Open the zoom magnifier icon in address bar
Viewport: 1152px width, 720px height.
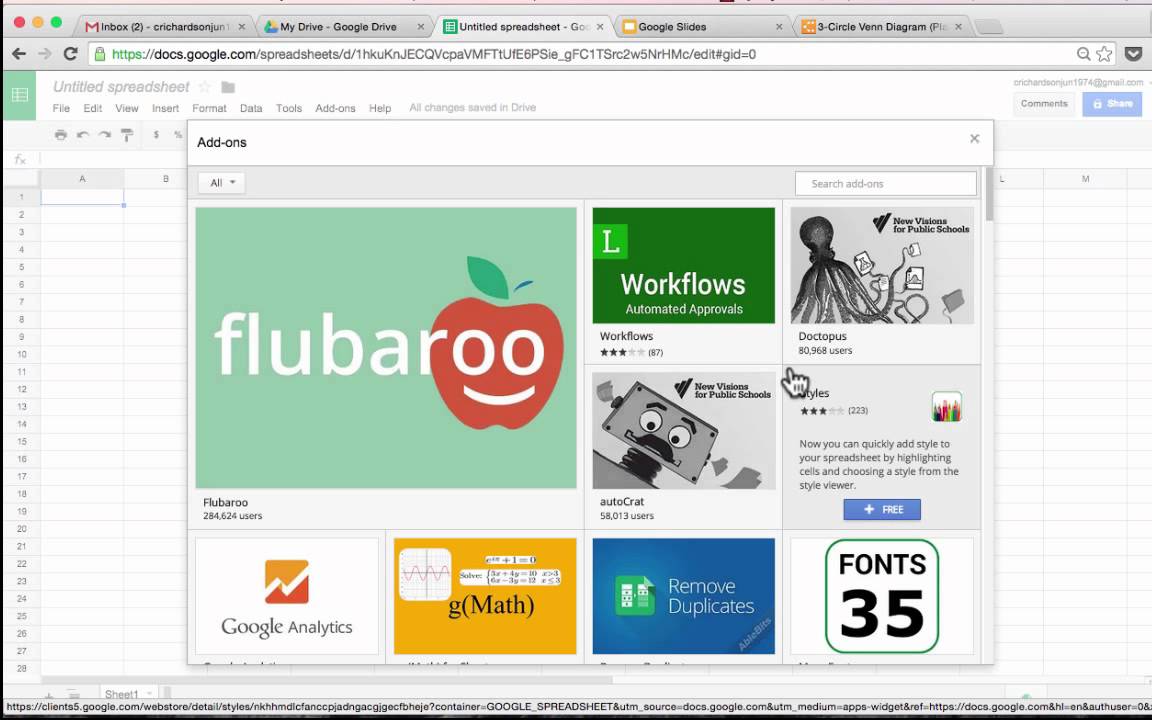(1083, 54)
